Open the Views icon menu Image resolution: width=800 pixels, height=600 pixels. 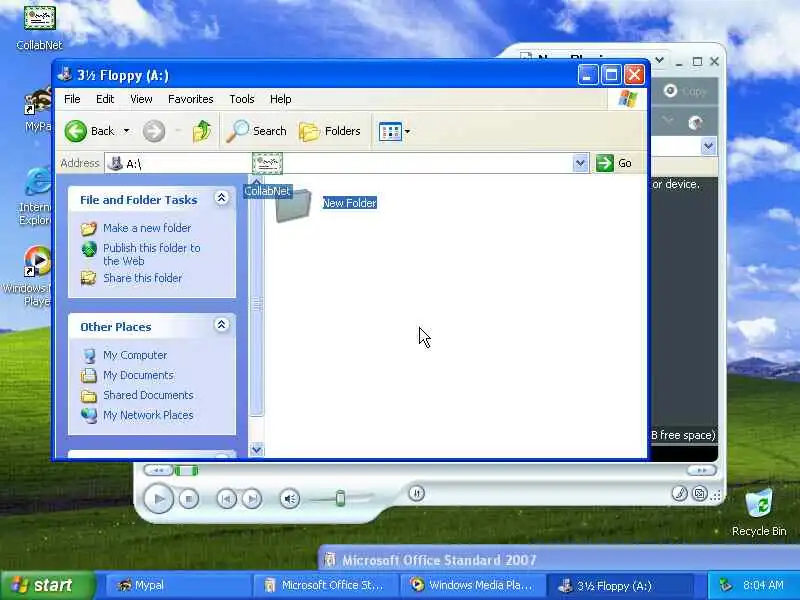click(394, 132)
